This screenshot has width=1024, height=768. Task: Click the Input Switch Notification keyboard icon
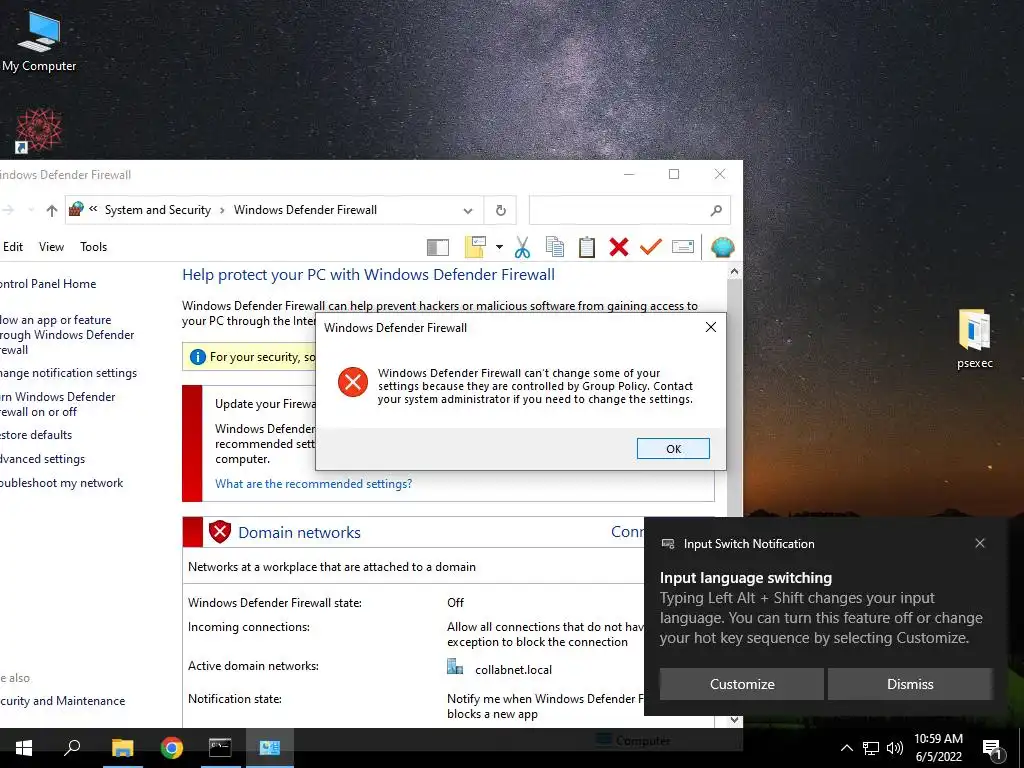tap(667, 544)
